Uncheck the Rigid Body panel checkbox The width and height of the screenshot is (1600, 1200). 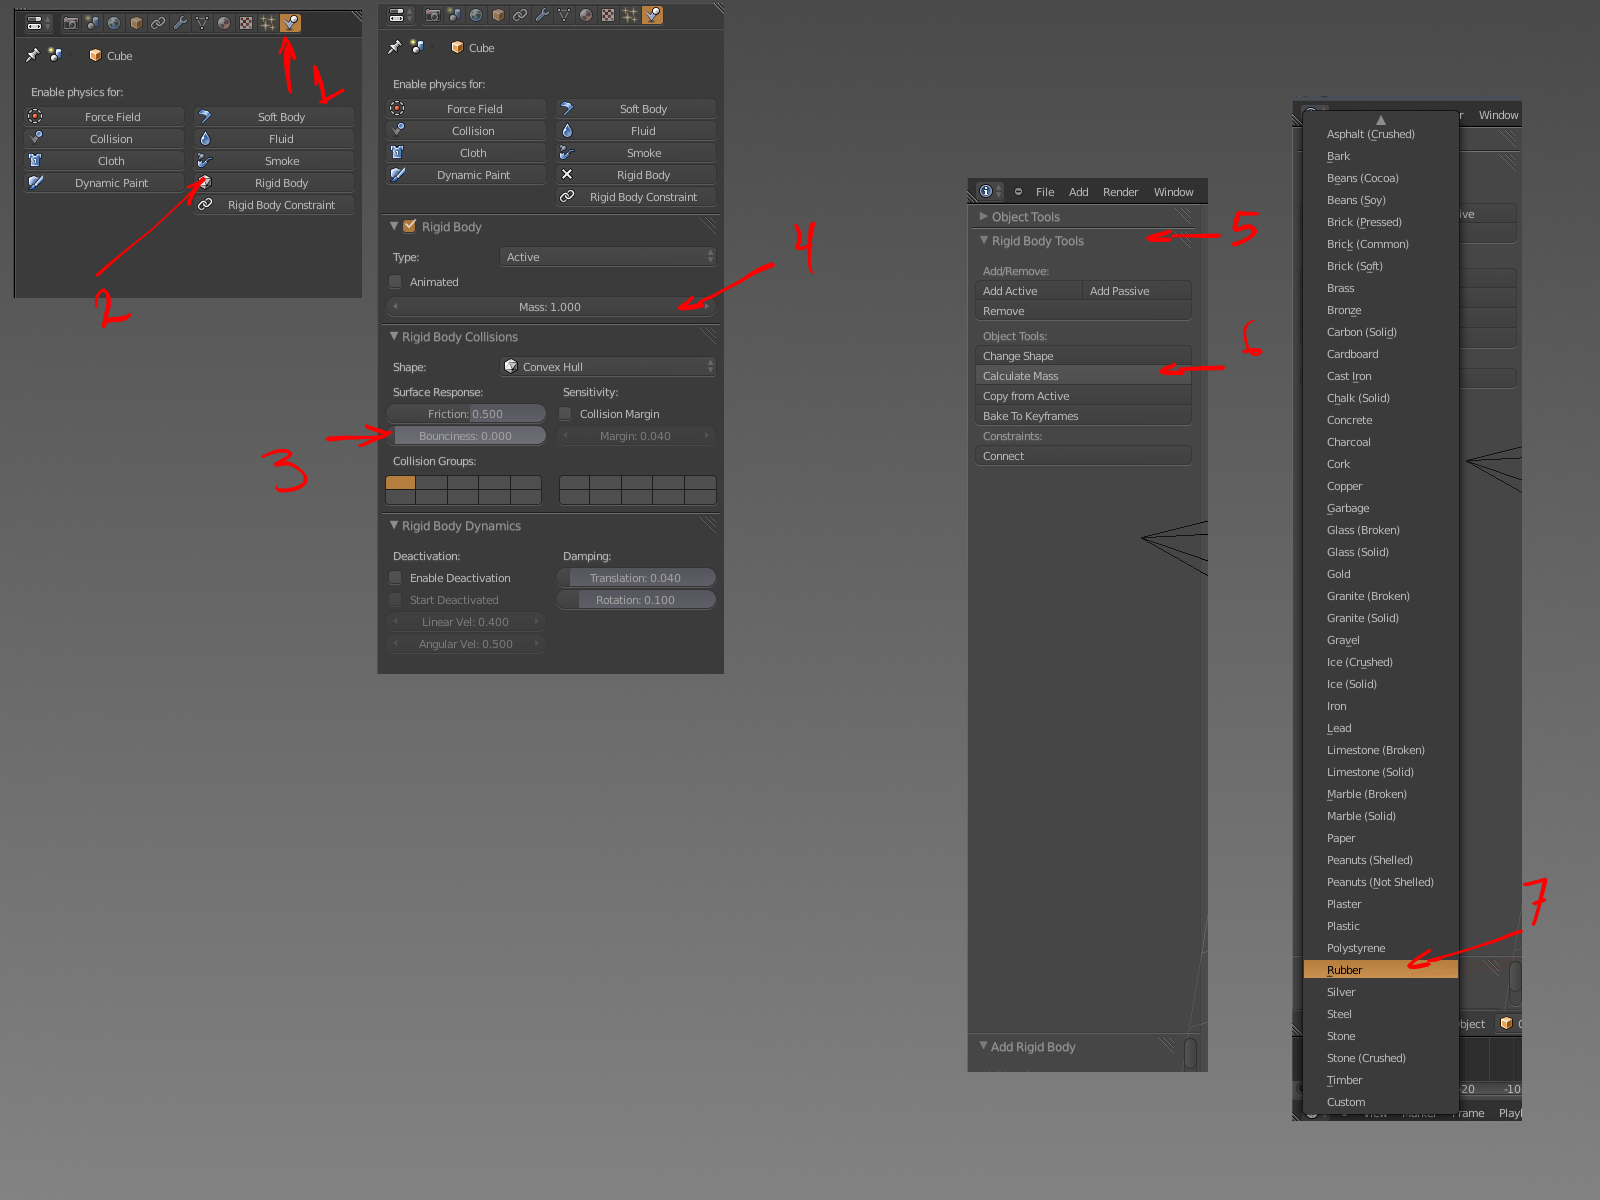coord(409,226)
